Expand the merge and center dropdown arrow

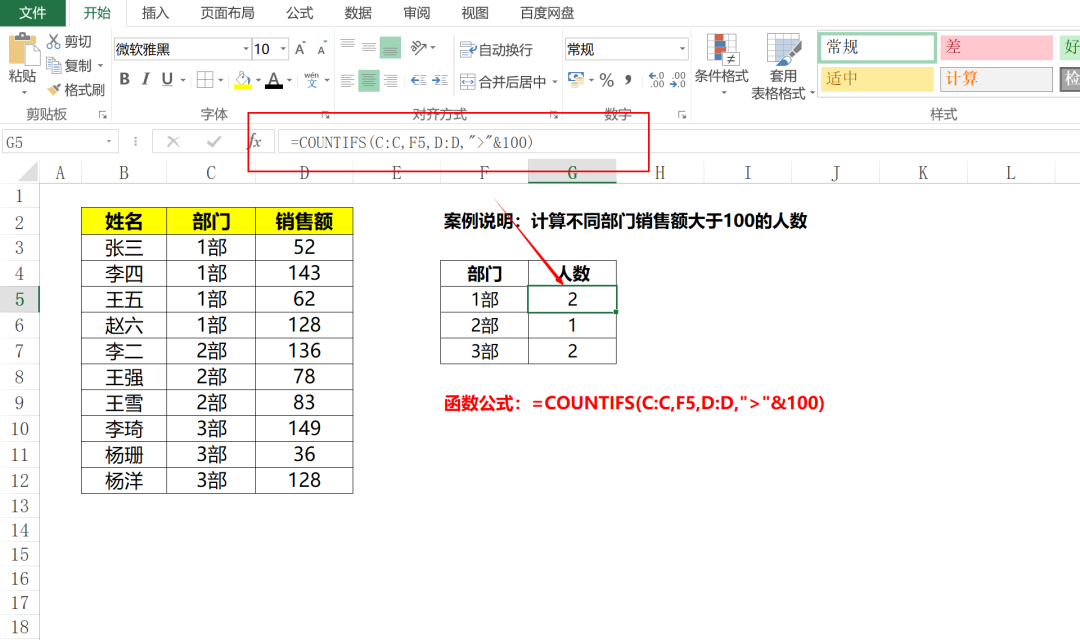pyautogui.click(x=555, y=82)
